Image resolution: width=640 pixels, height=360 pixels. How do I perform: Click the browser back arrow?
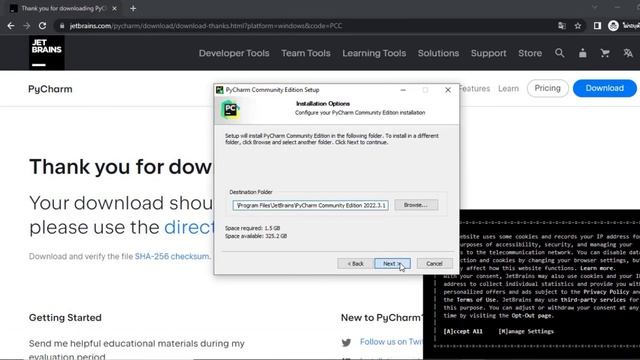[x=11, y=26]
